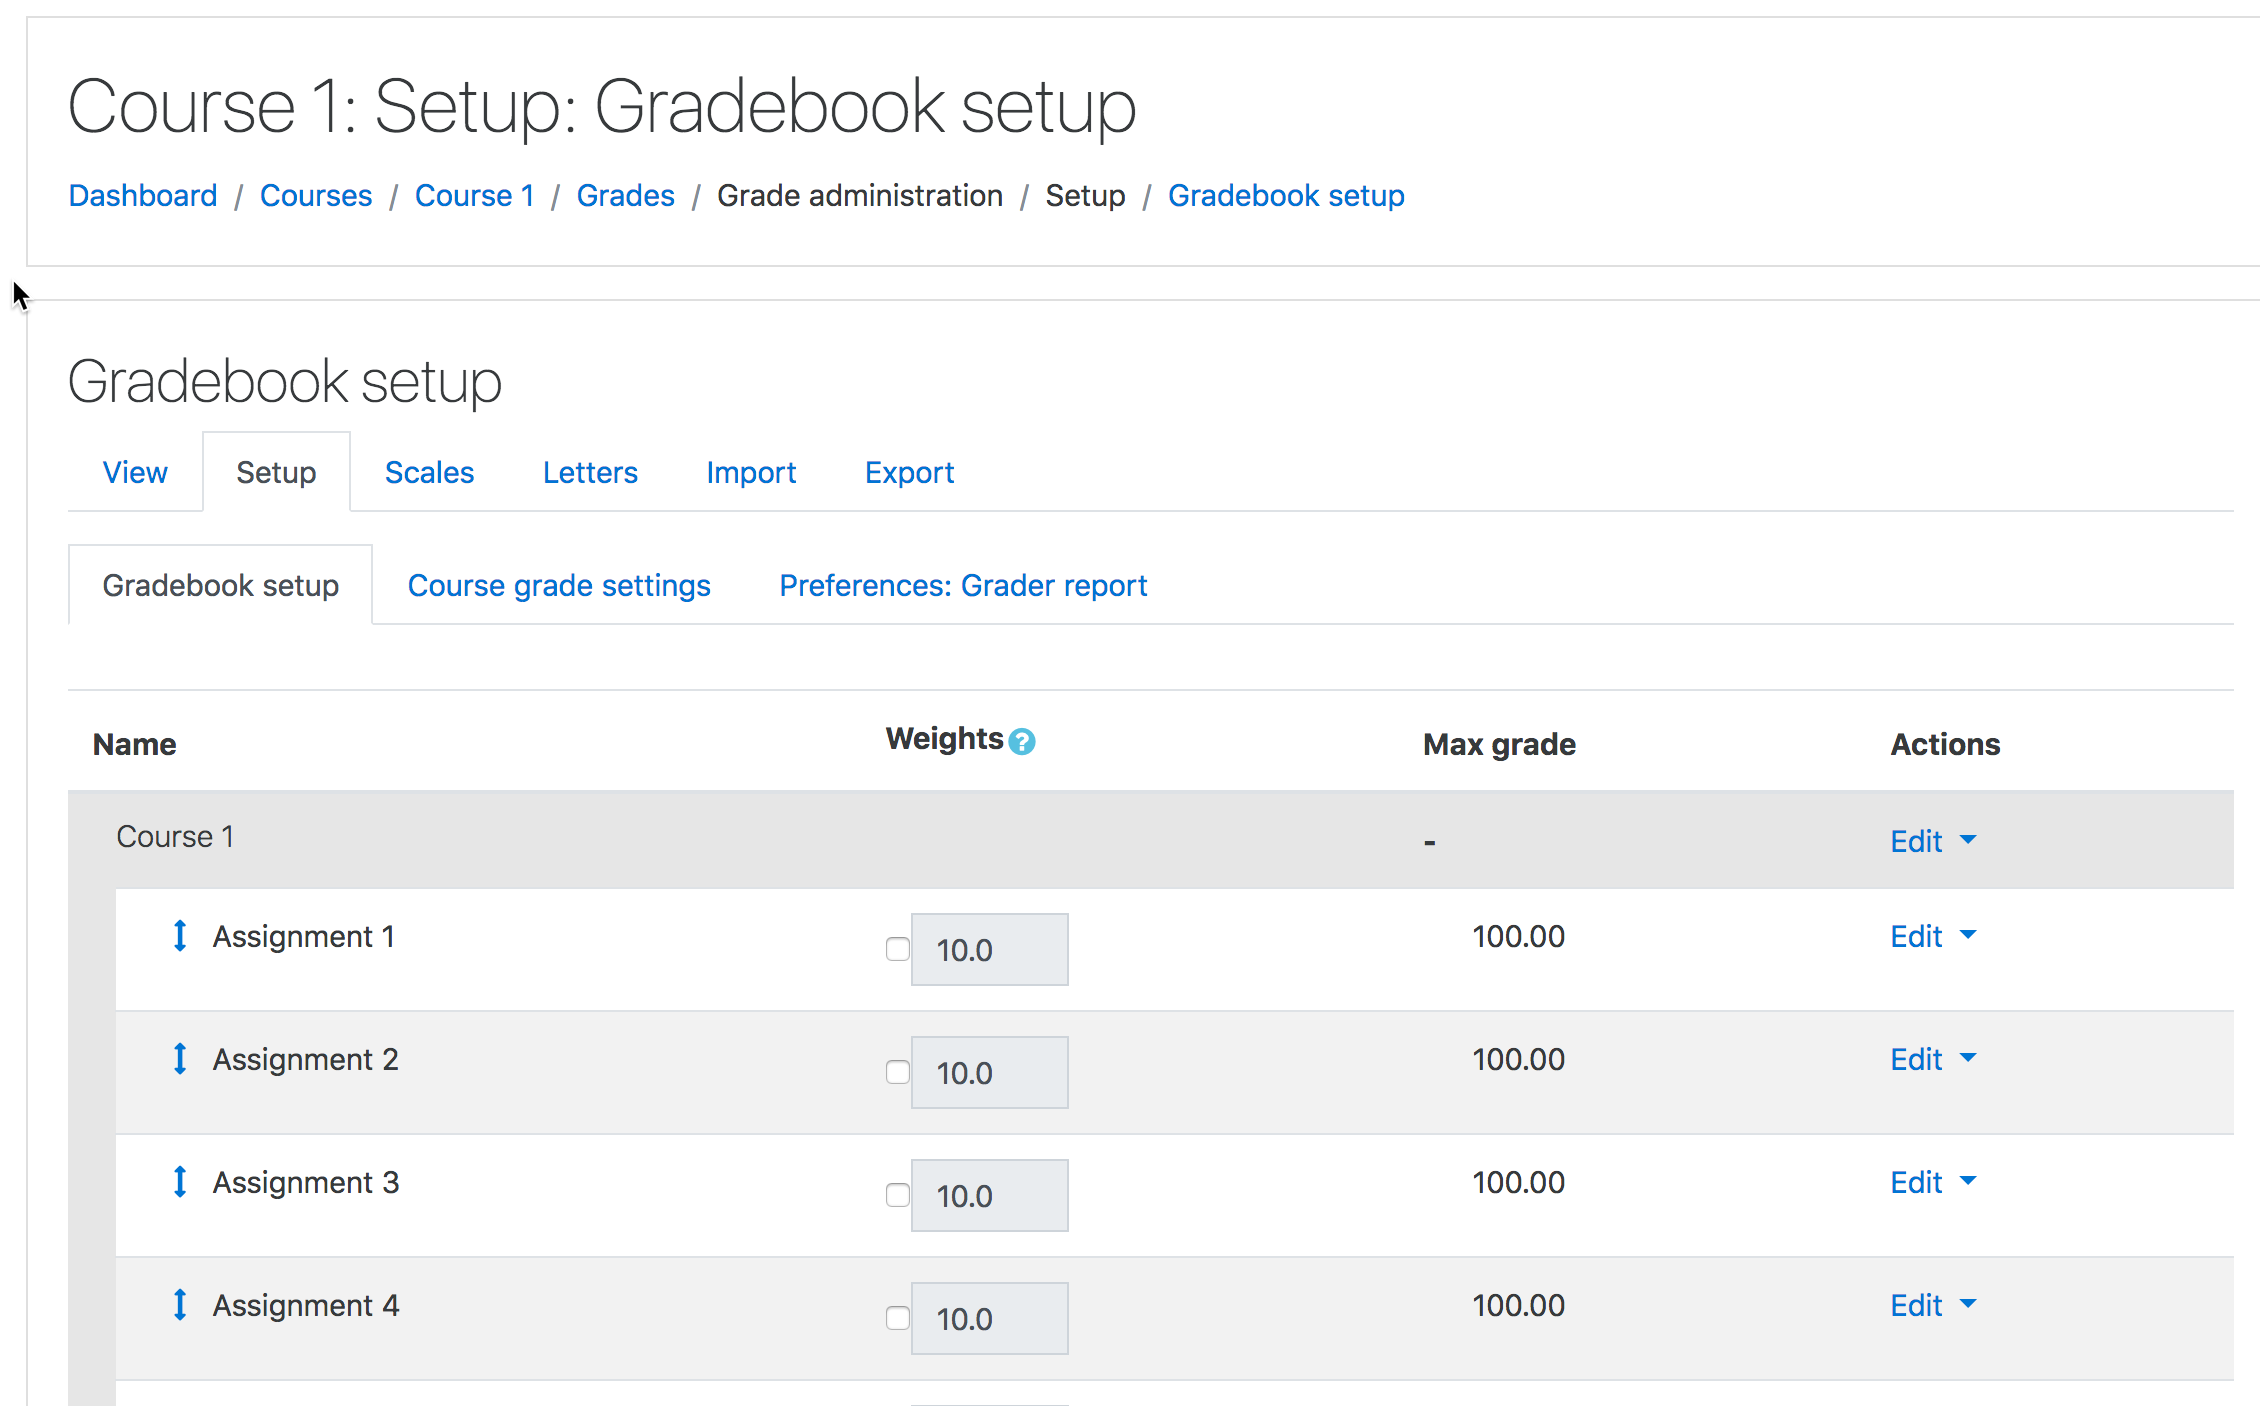Open the Edit menu for Assignment 2
Viewport: 2260px width, 1406px height.
1933,1059
